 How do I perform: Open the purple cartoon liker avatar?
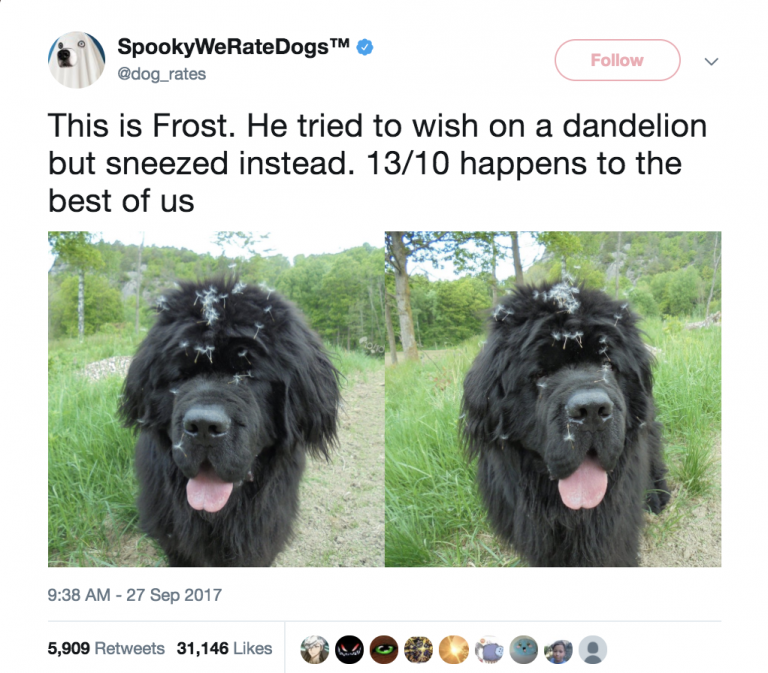pos(489,649)
